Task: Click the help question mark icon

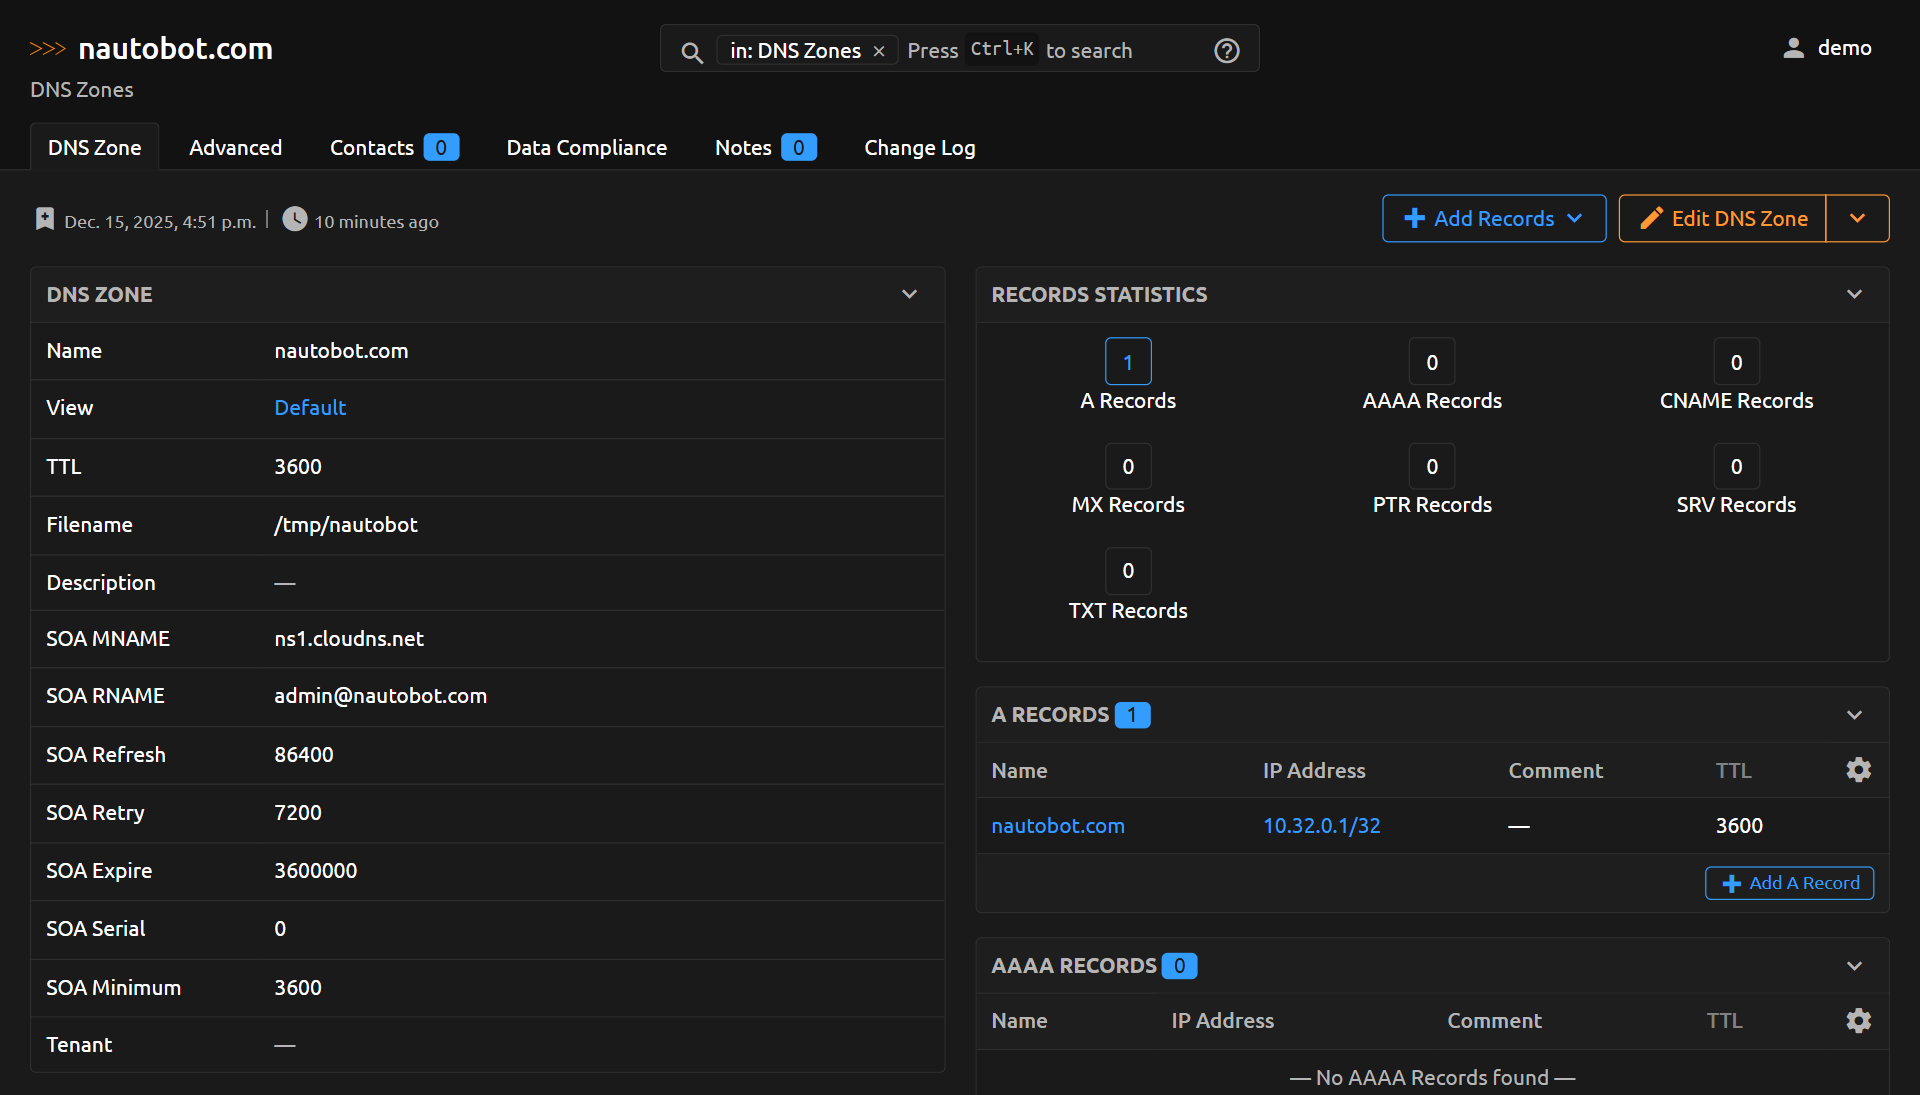Action: [x=1226, y=50]
